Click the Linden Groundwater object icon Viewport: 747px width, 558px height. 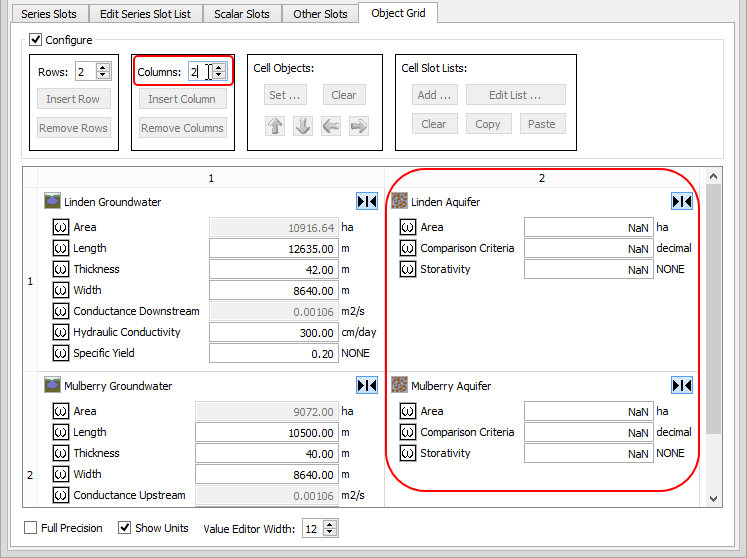[53, 202]
